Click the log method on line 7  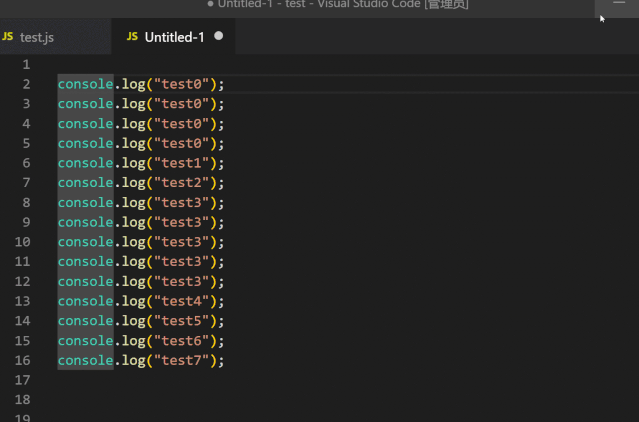(134, 183)
